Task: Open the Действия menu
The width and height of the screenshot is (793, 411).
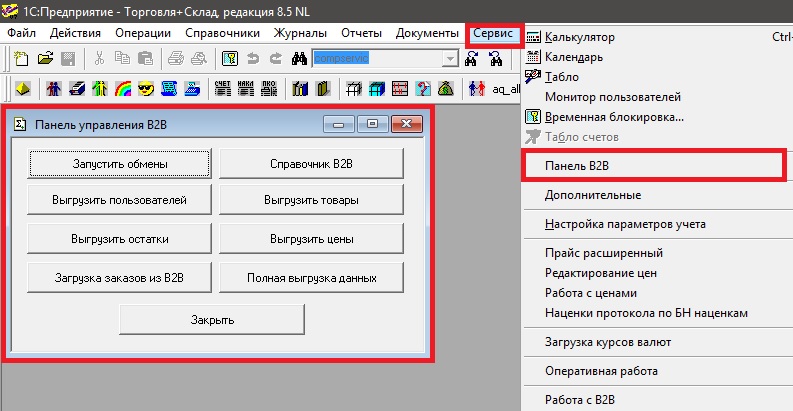Action: (75, 33)
